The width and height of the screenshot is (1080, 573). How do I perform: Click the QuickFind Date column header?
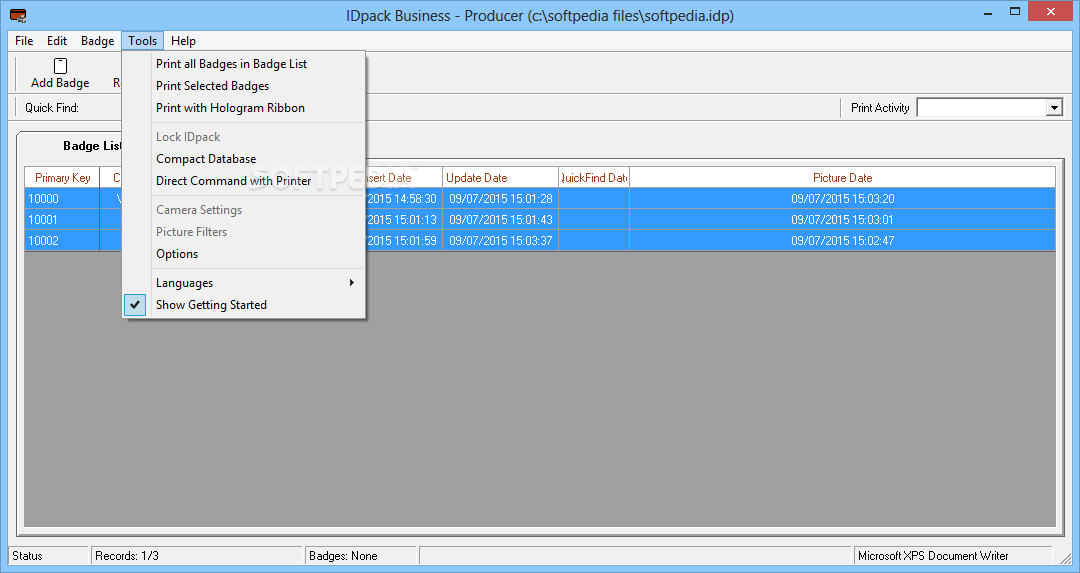pos(594,178)
